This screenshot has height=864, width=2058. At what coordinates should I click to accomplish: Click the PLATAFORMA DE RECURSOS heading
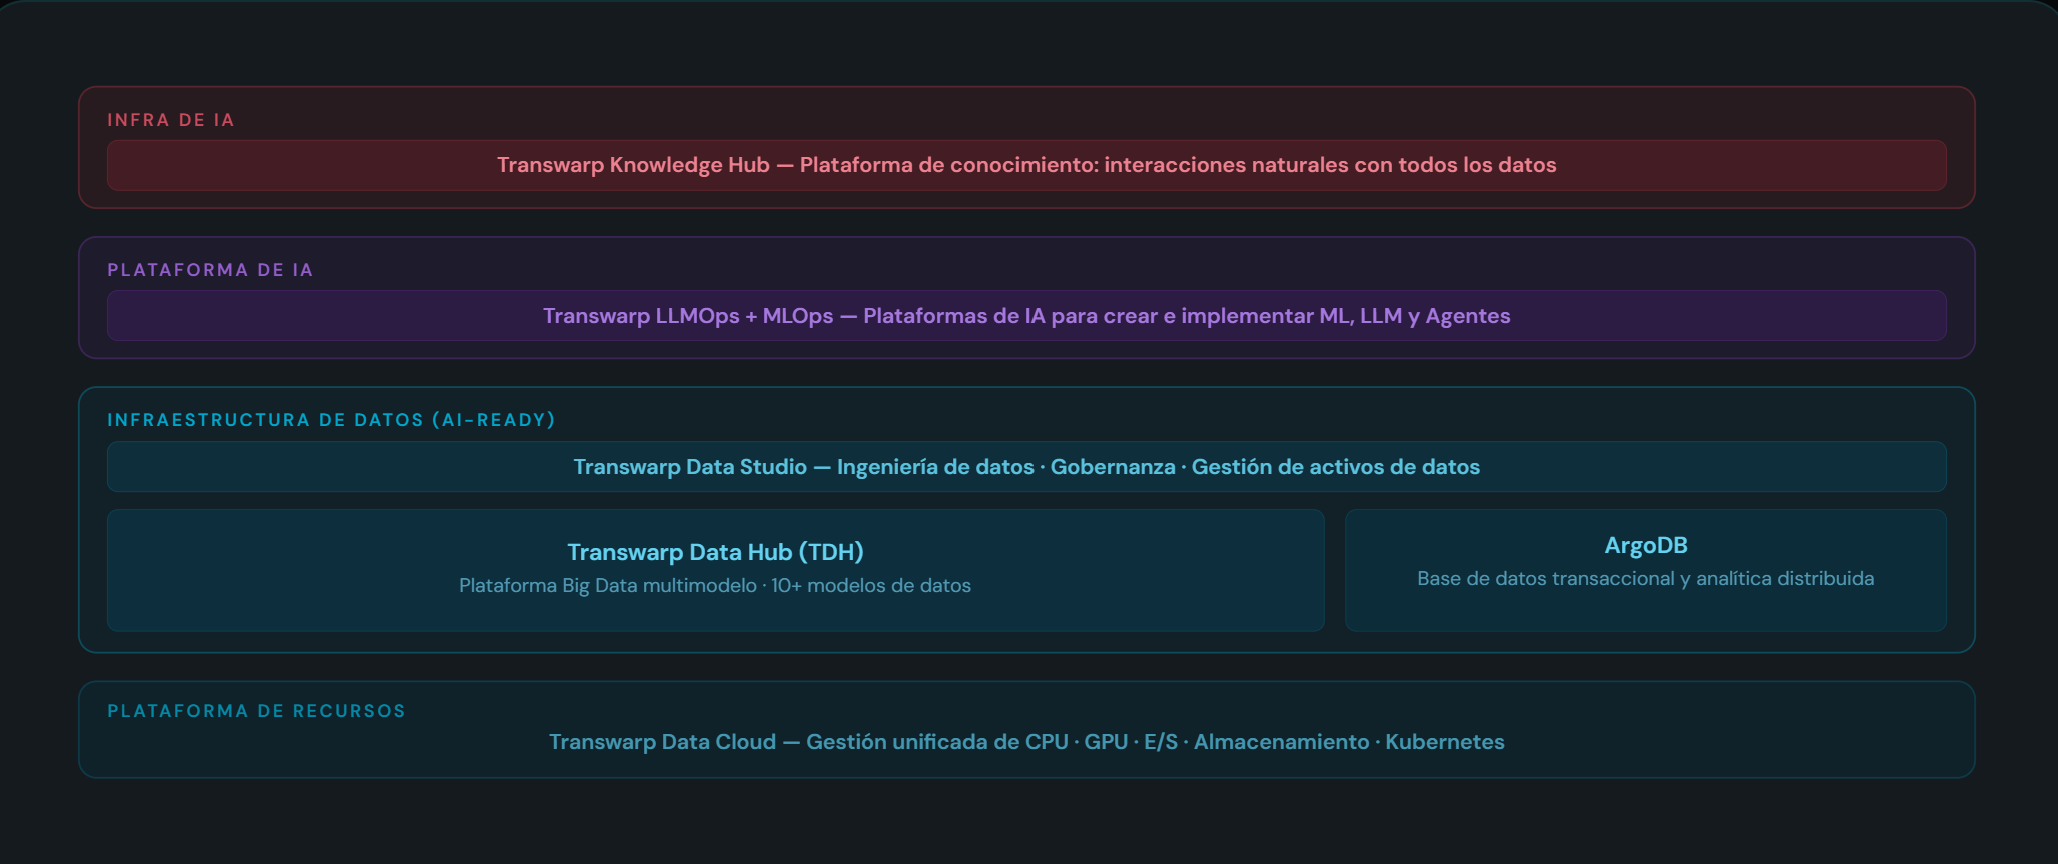[256, 711]
